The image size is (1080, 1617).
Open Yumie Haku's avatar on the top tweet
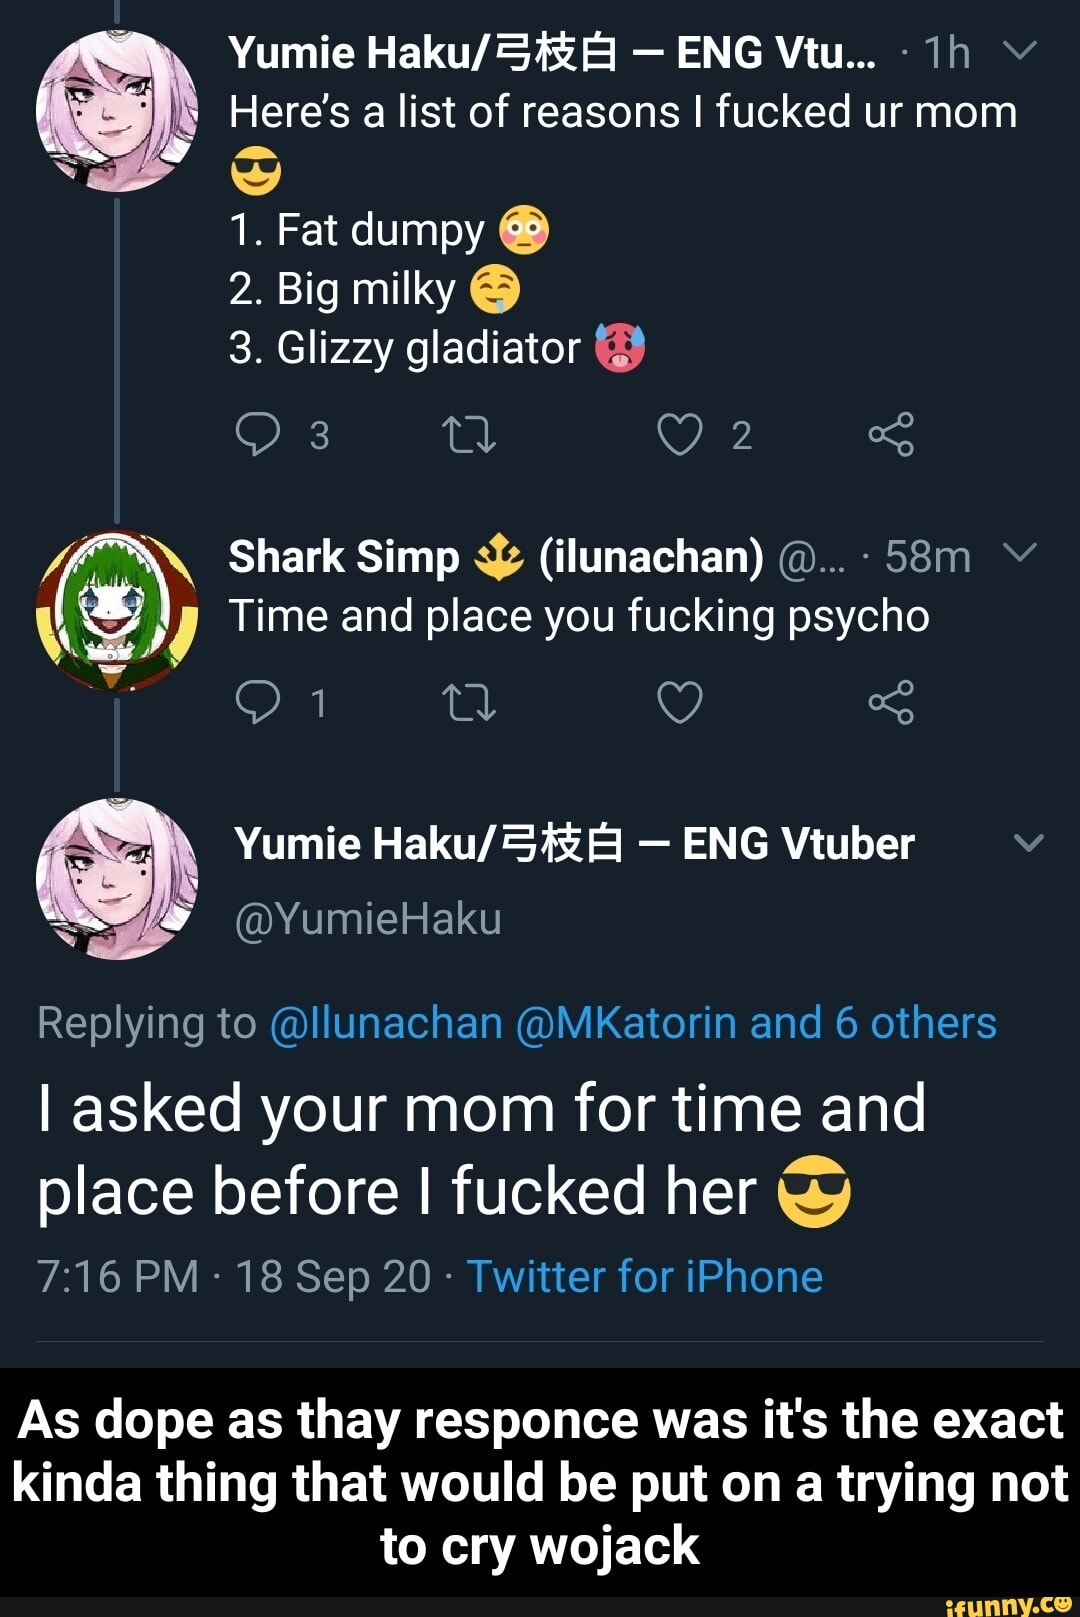[117, 111]
